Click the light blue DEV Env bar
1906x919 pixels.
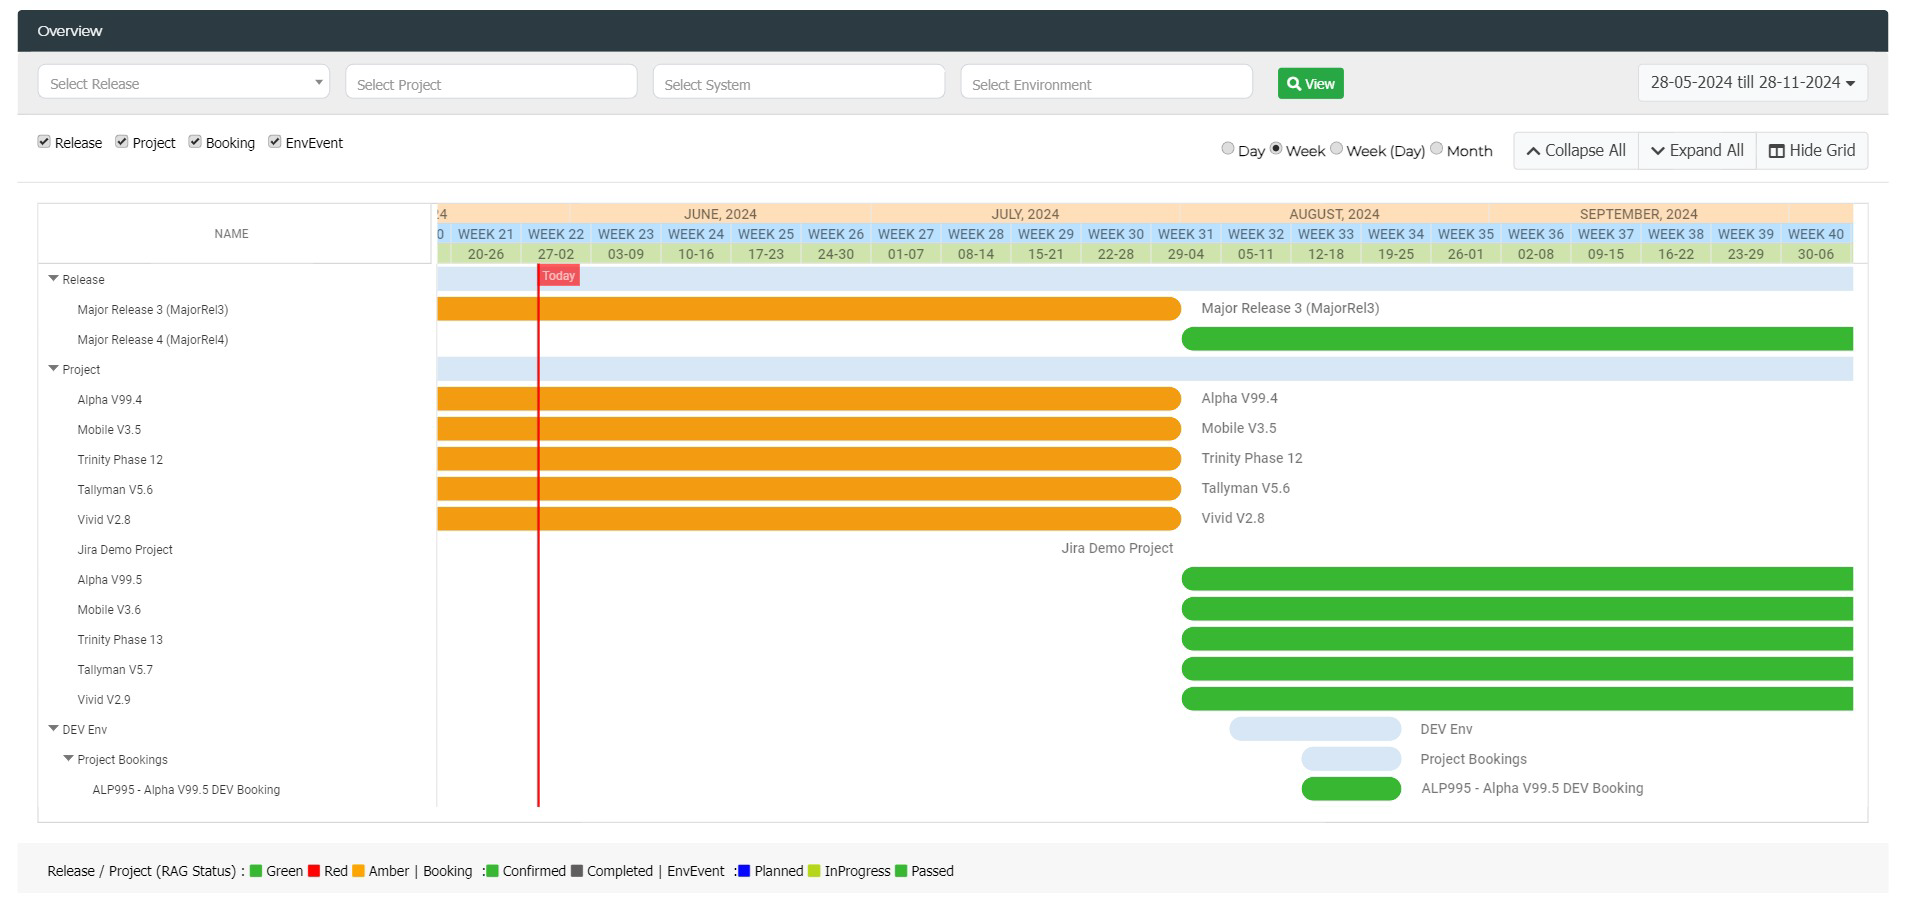[1315, 729]
